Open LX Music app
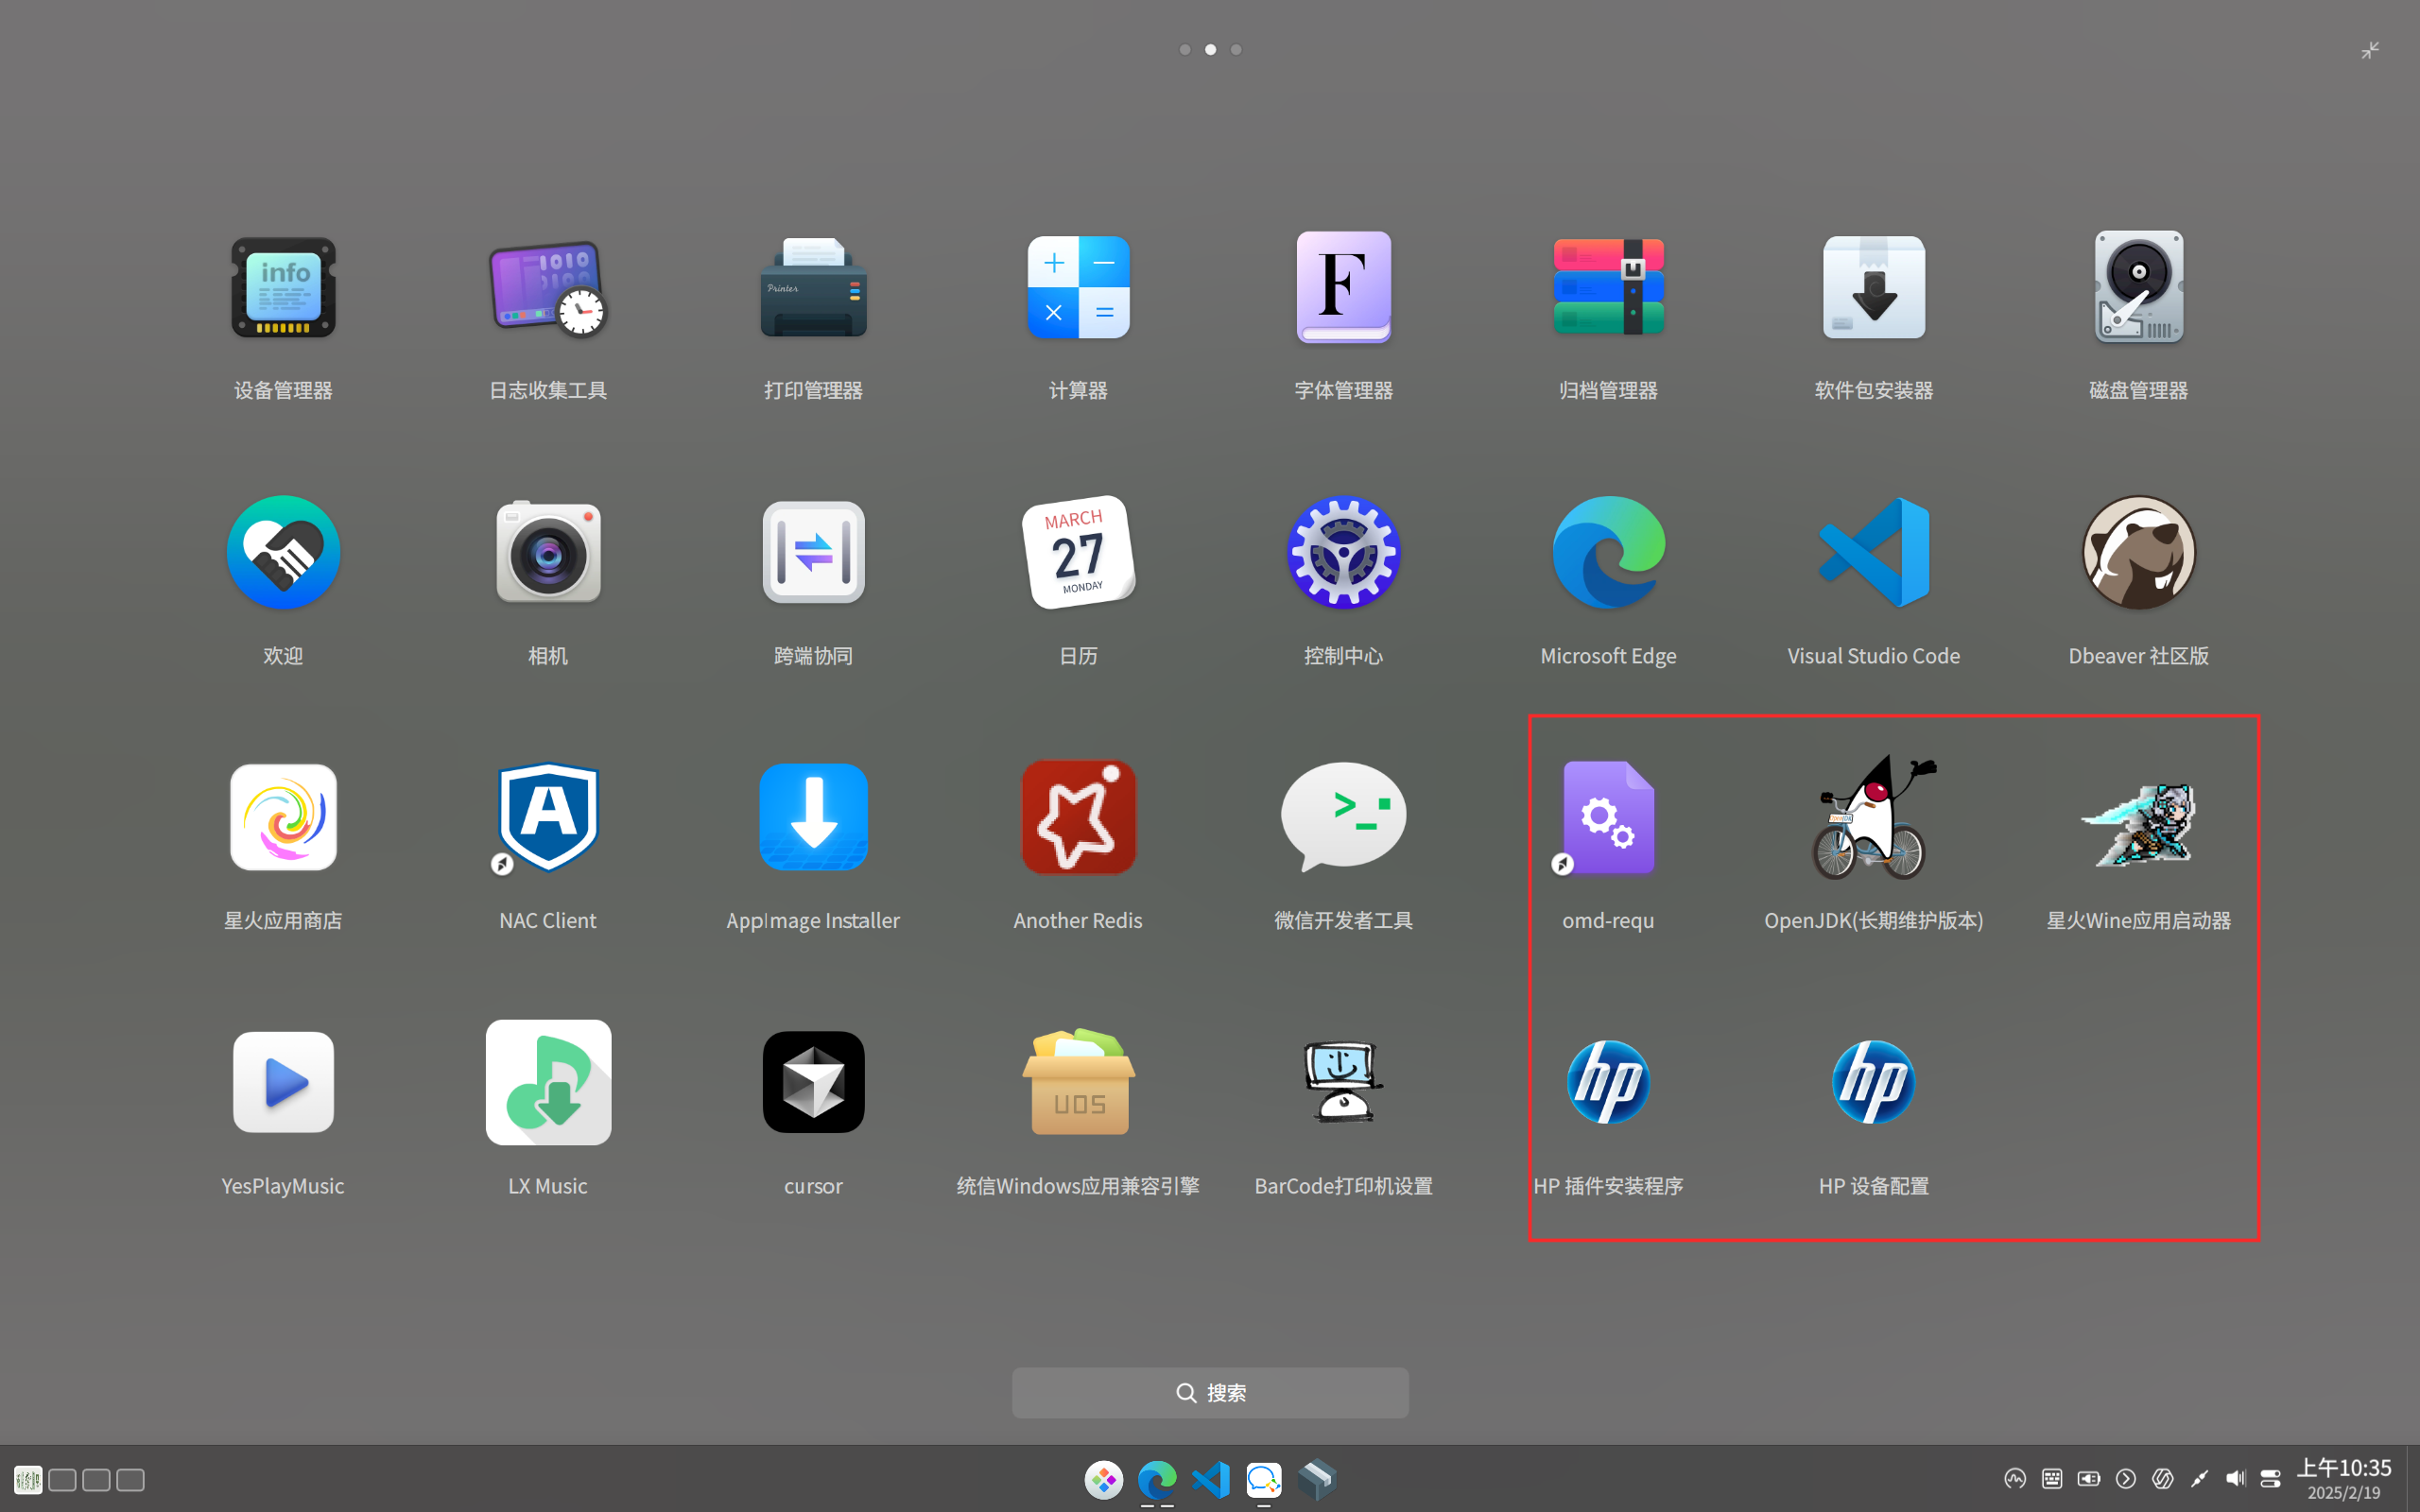This screenshot has height=1512, width=2420. click(x=548, y=1082)
